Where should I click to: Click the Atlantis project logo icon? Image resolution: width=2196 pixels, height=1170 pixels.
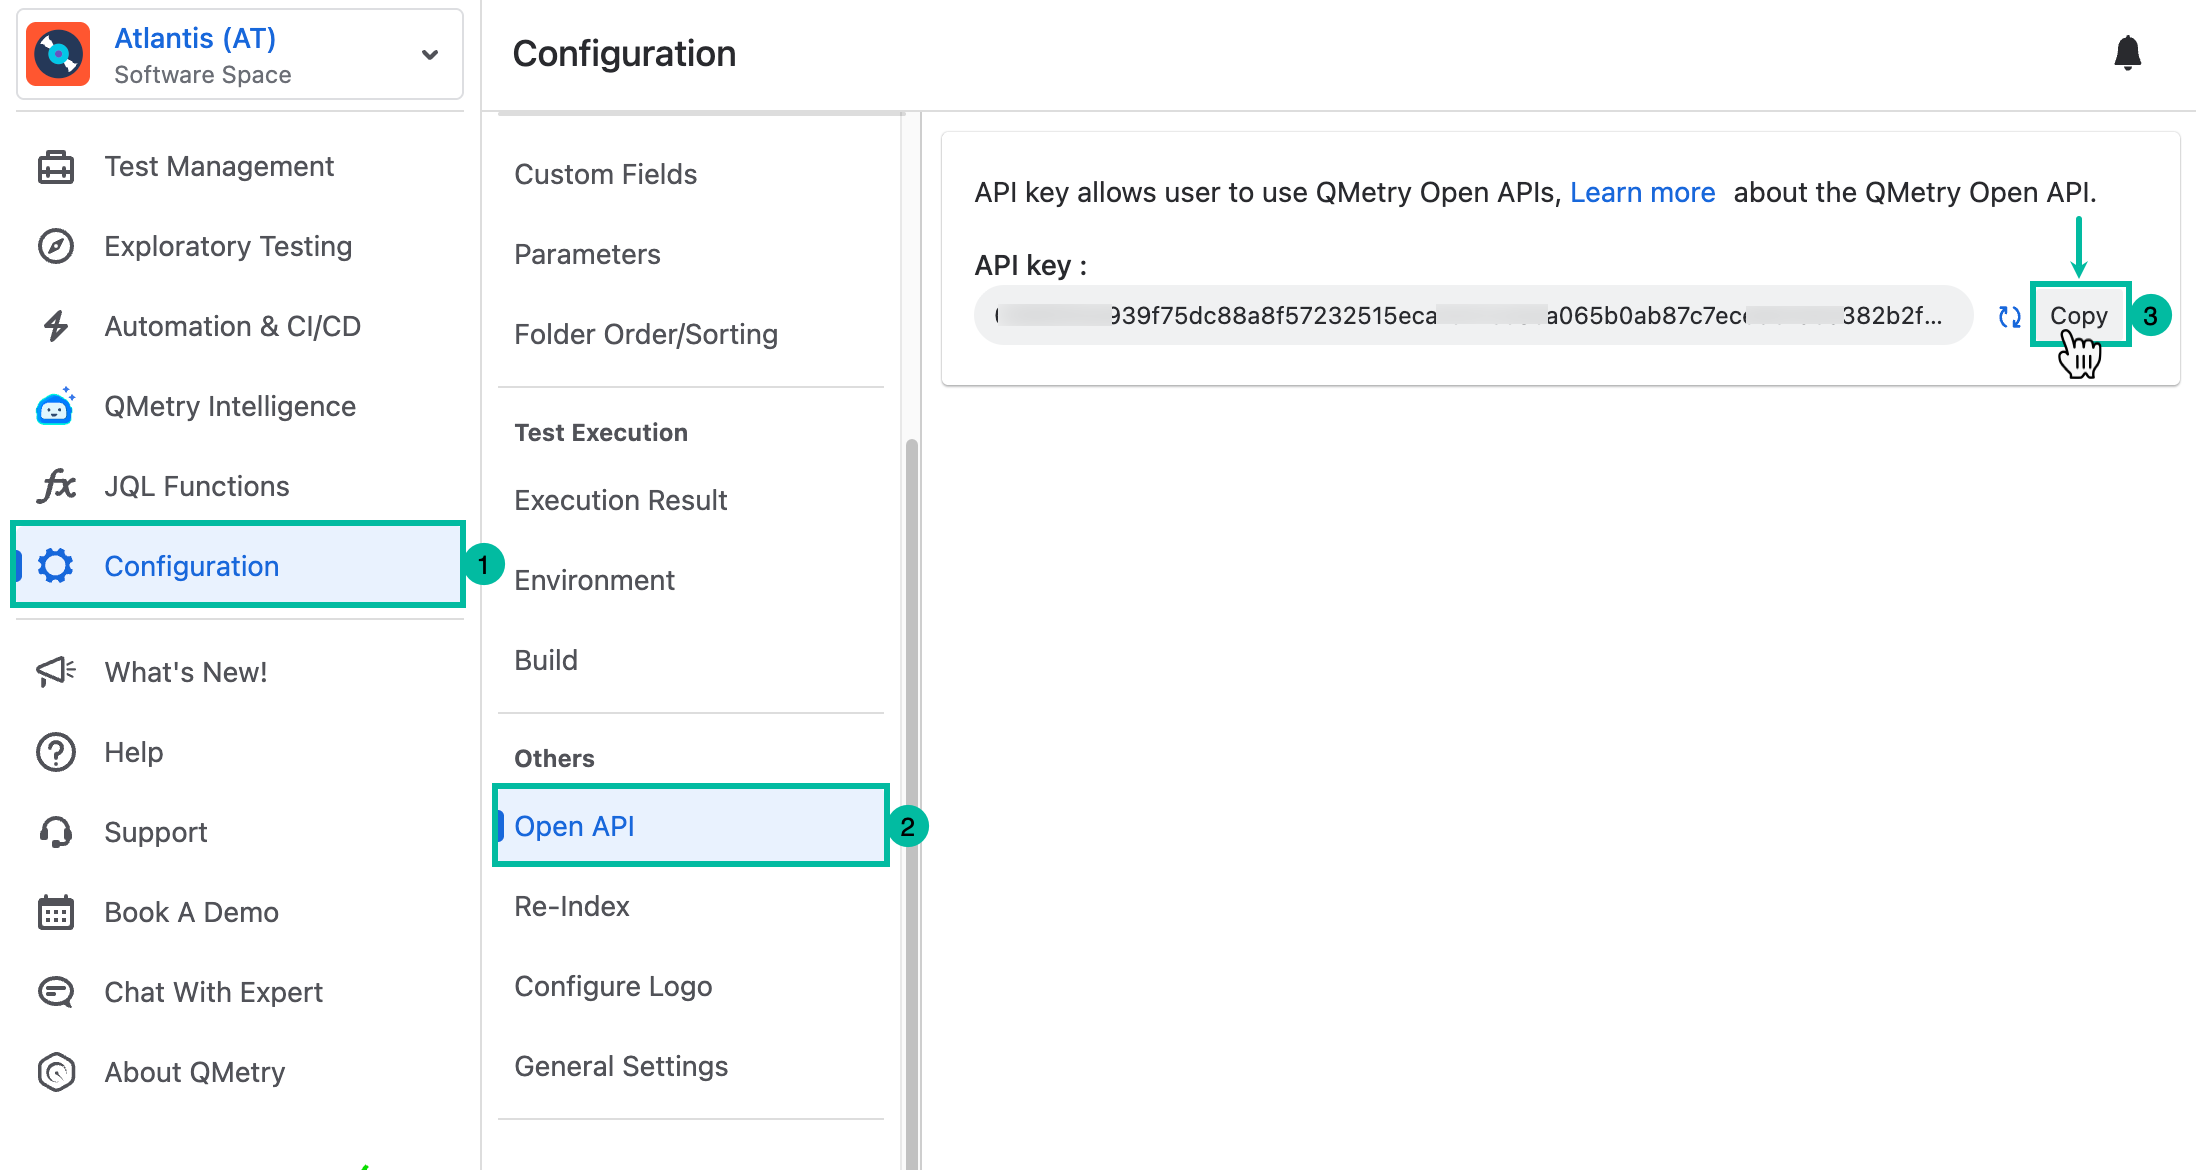coord(58,54)
